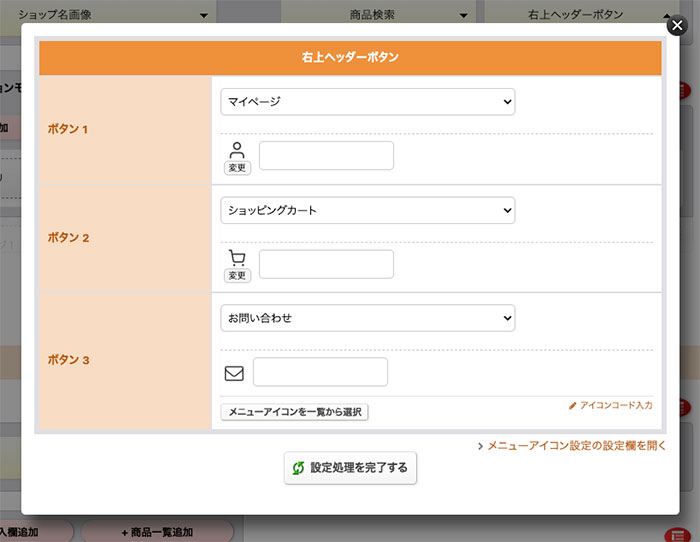This screenshot has width=700, height=542.
Task: Click 設定処理を完了する to finish settings
Action: tap(350, 468)
